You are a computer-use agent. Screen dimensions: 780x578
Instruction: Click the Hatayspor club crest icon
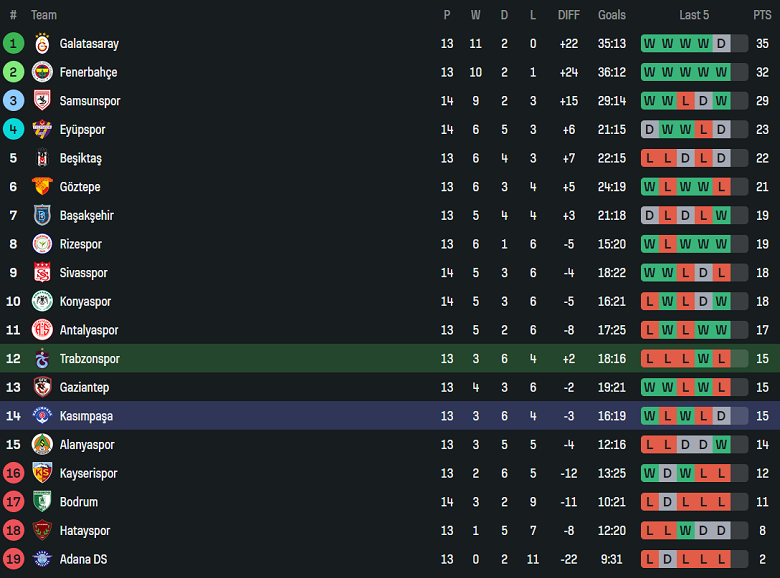click(42, 531)
